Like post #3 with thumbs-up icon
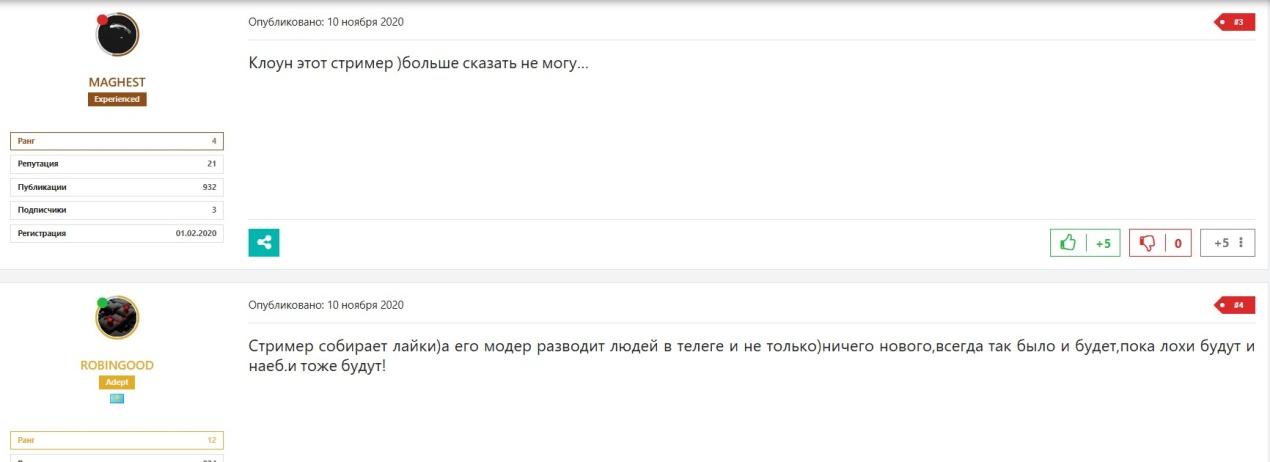1270x462 pixels. coord(1069,243)
